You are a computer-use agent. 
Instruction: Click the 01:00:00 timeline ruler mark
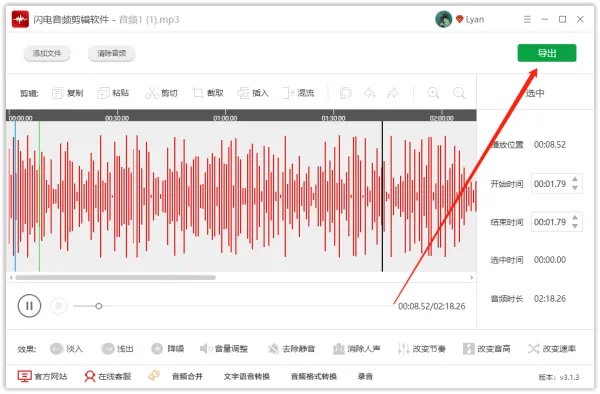pos(225,118)
